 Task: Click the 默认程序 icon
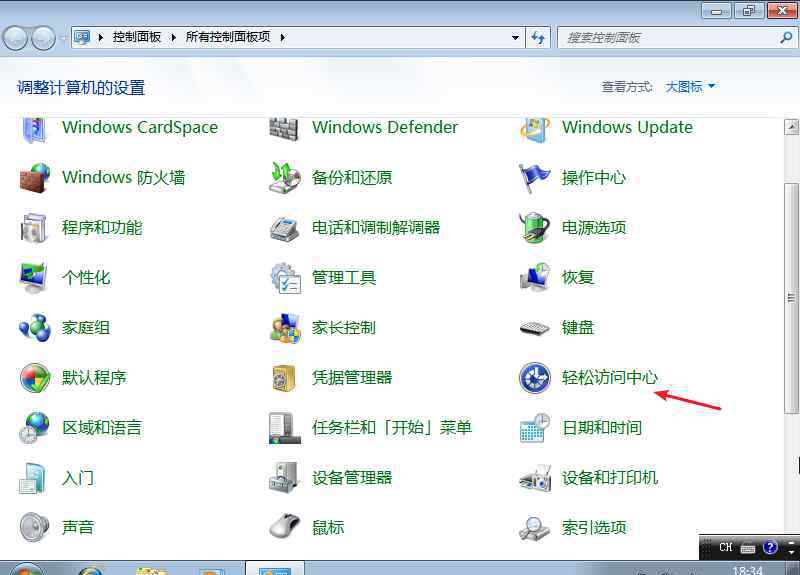pyautogui.click(x=35, y=378)
